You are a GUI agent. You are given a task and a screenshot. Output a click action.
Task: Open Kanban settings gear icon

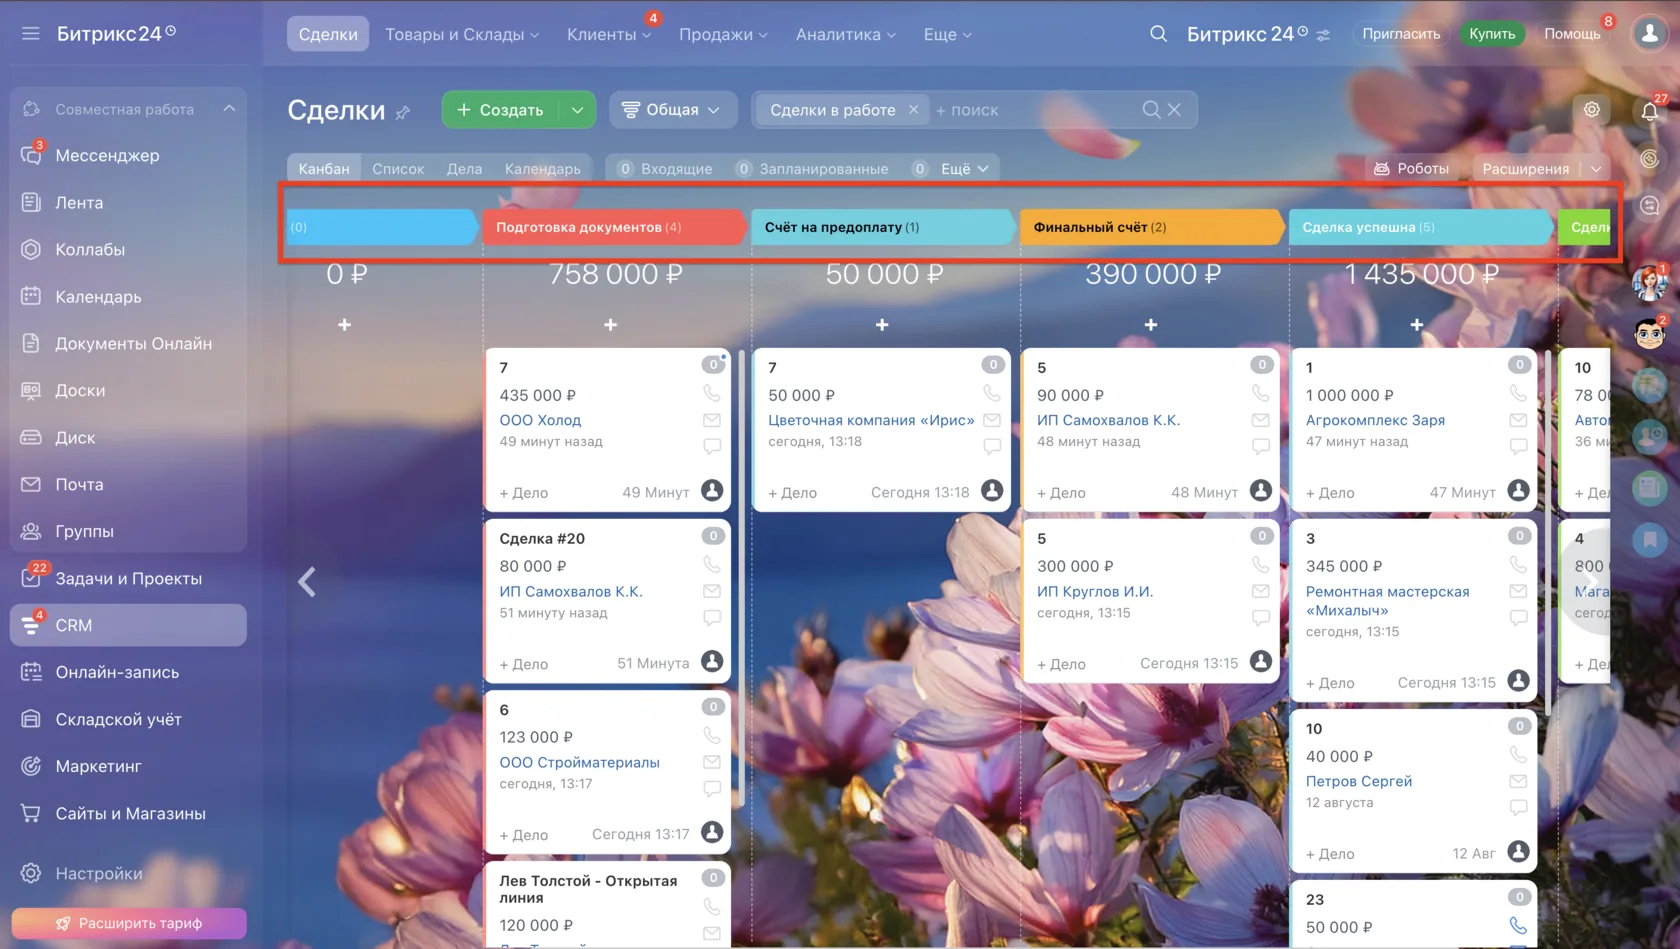(x=1592, y=110)
